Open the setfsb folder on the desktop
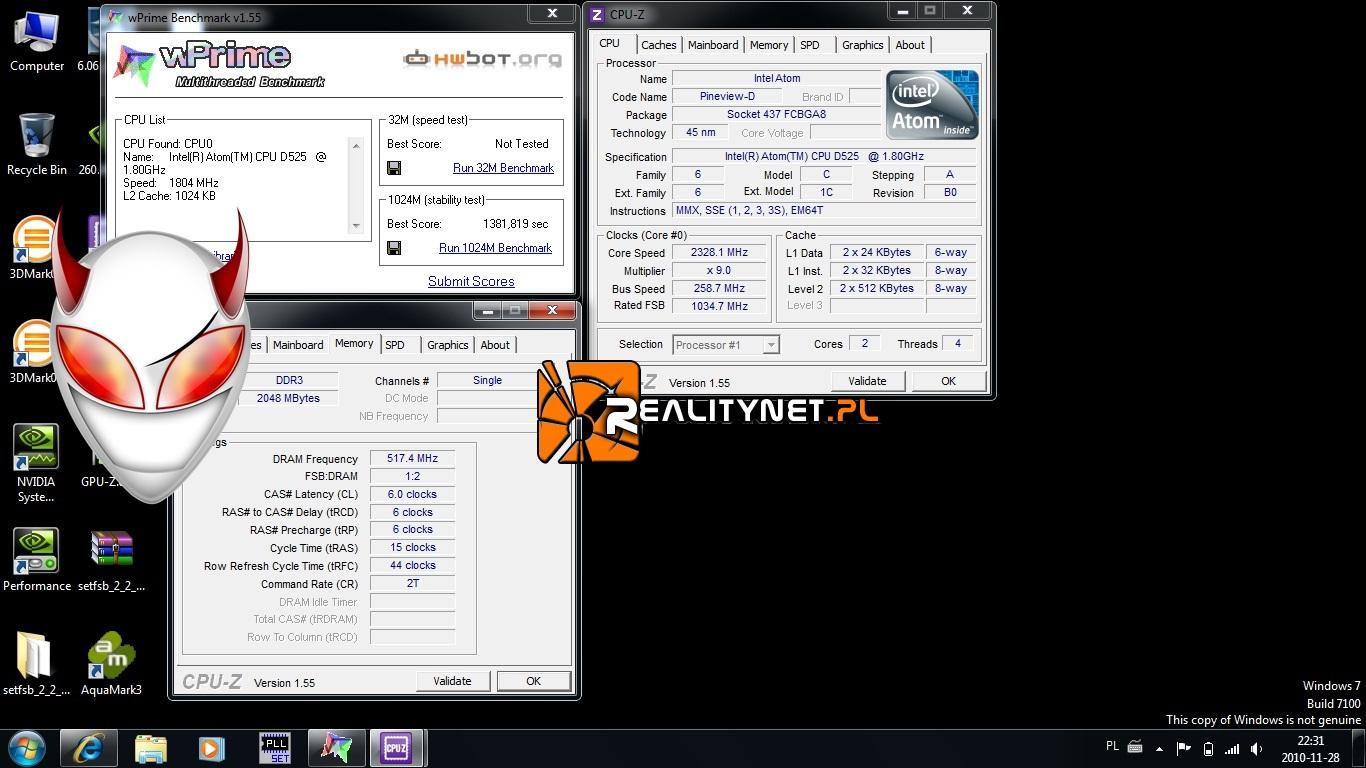1366x768 pixels. (36, 664)
